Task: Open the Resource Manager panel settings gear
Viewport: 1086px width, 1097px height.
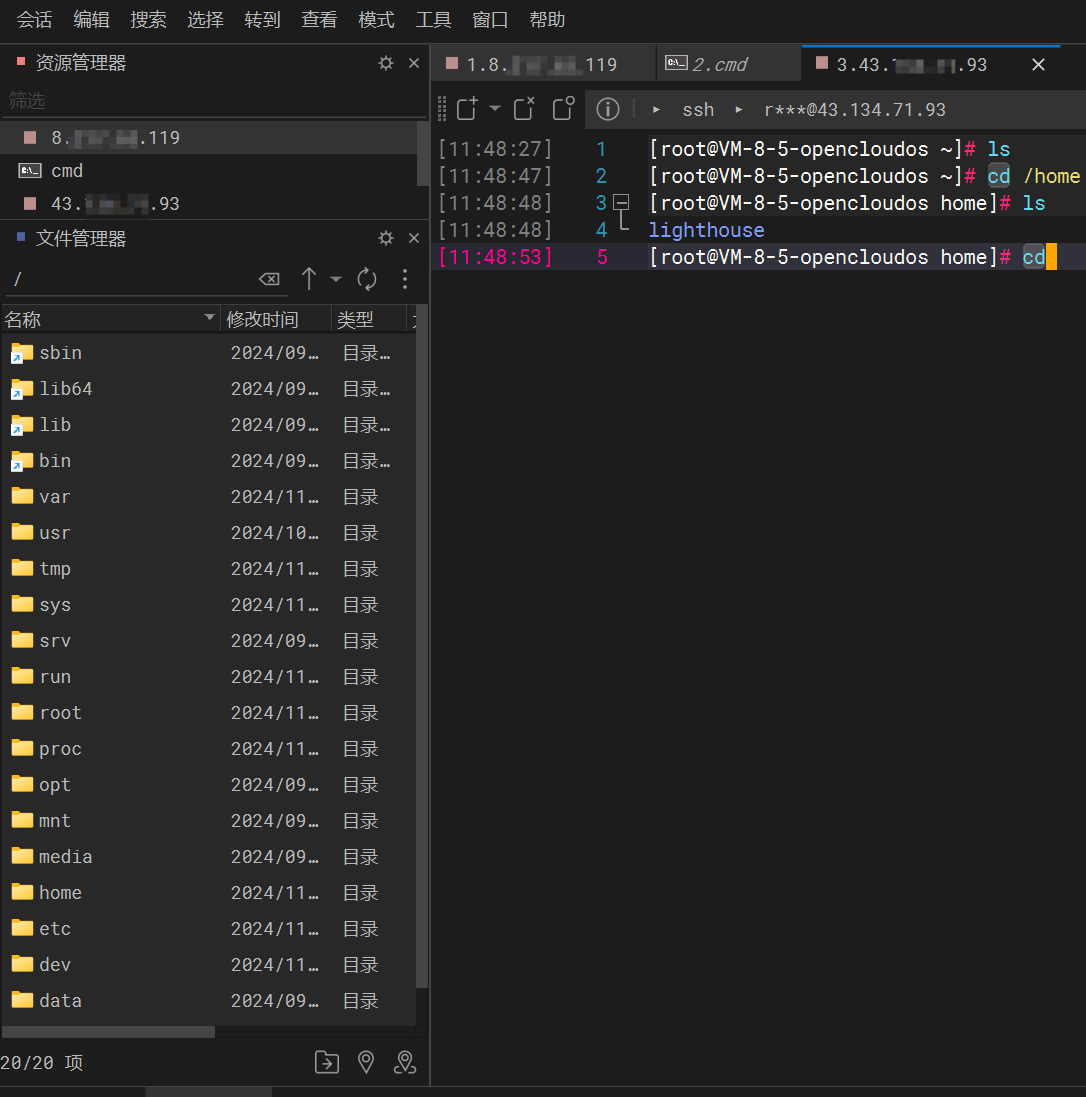Action: pyautogui.click(x=386, y=63)
